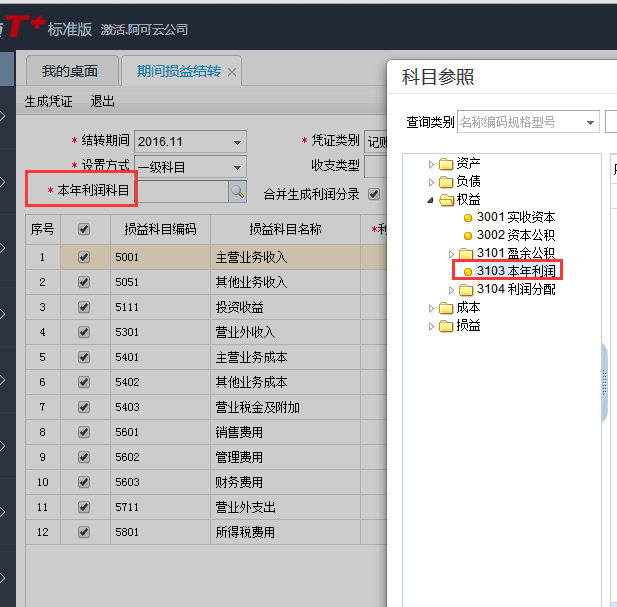Select the 3001 实收资本 account item
617x607 pixels.
point(516,218)
